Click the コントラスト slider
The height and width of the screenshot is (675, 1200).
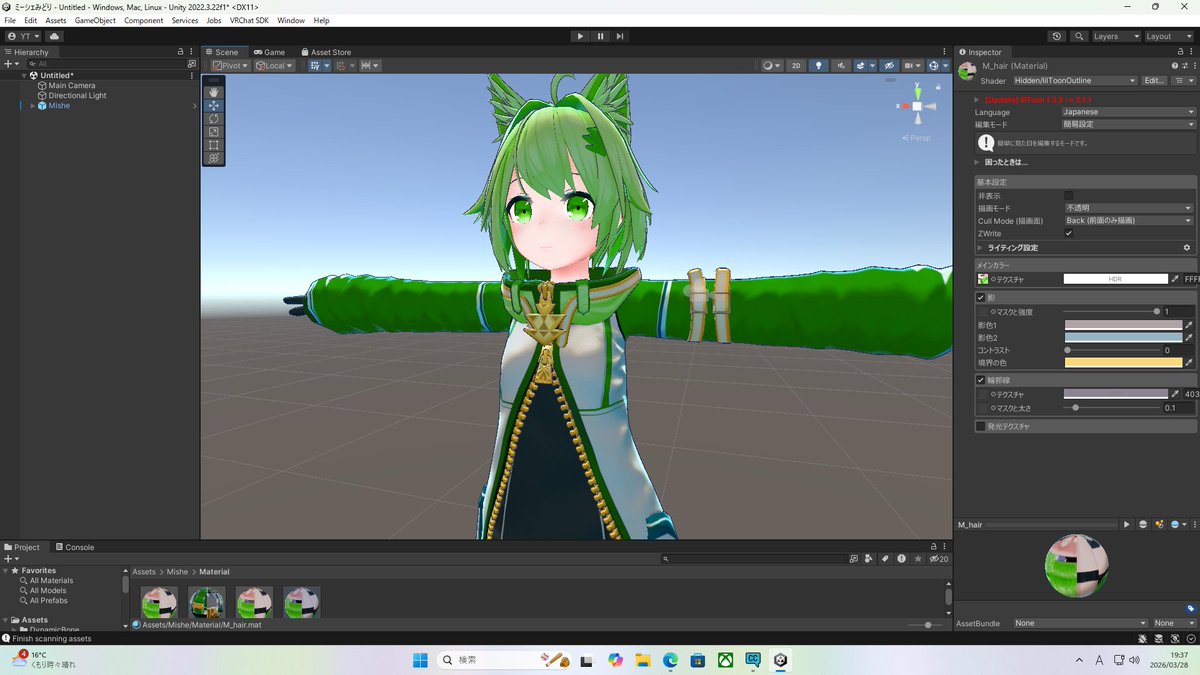point(1110,350)
